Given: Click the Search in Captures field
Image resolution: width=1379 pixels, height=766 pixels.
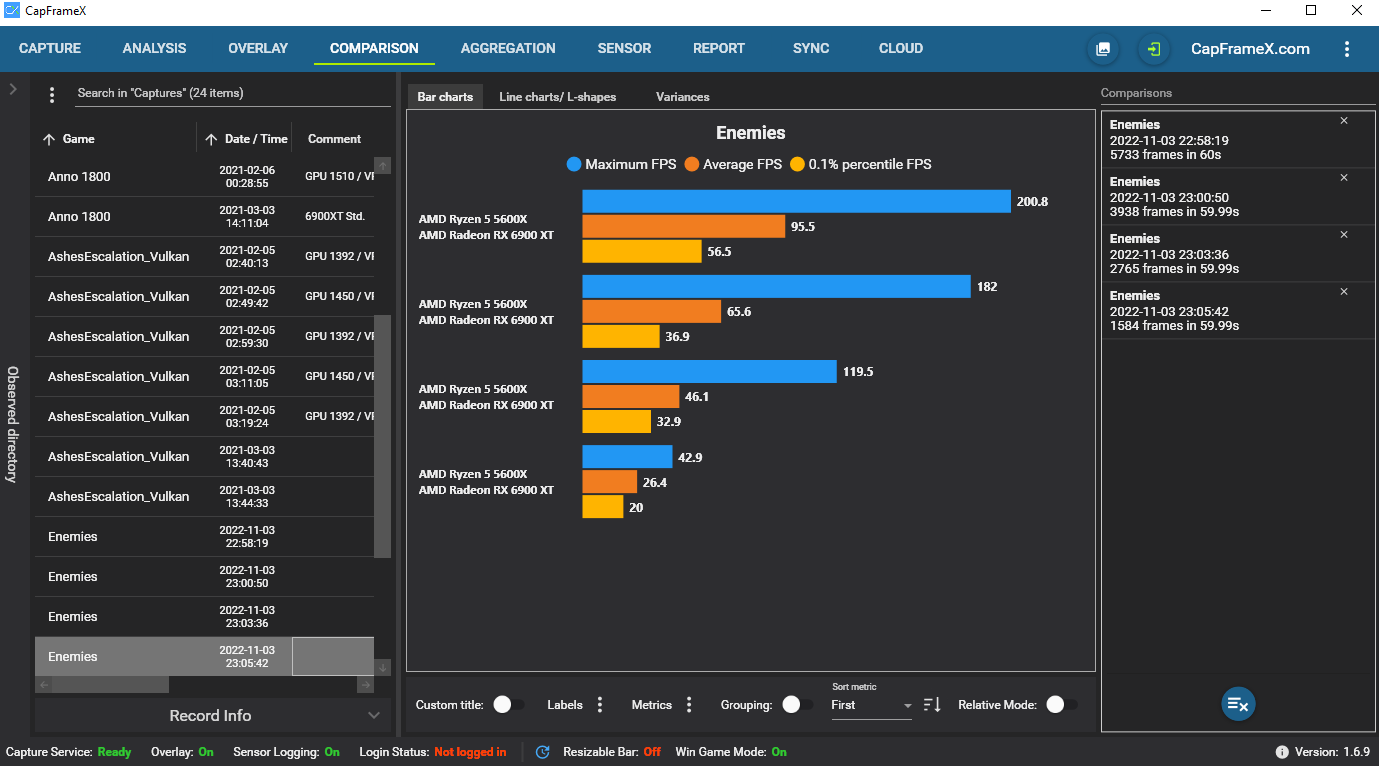Looking at the screenshot, I should click(x=233, y=93).
